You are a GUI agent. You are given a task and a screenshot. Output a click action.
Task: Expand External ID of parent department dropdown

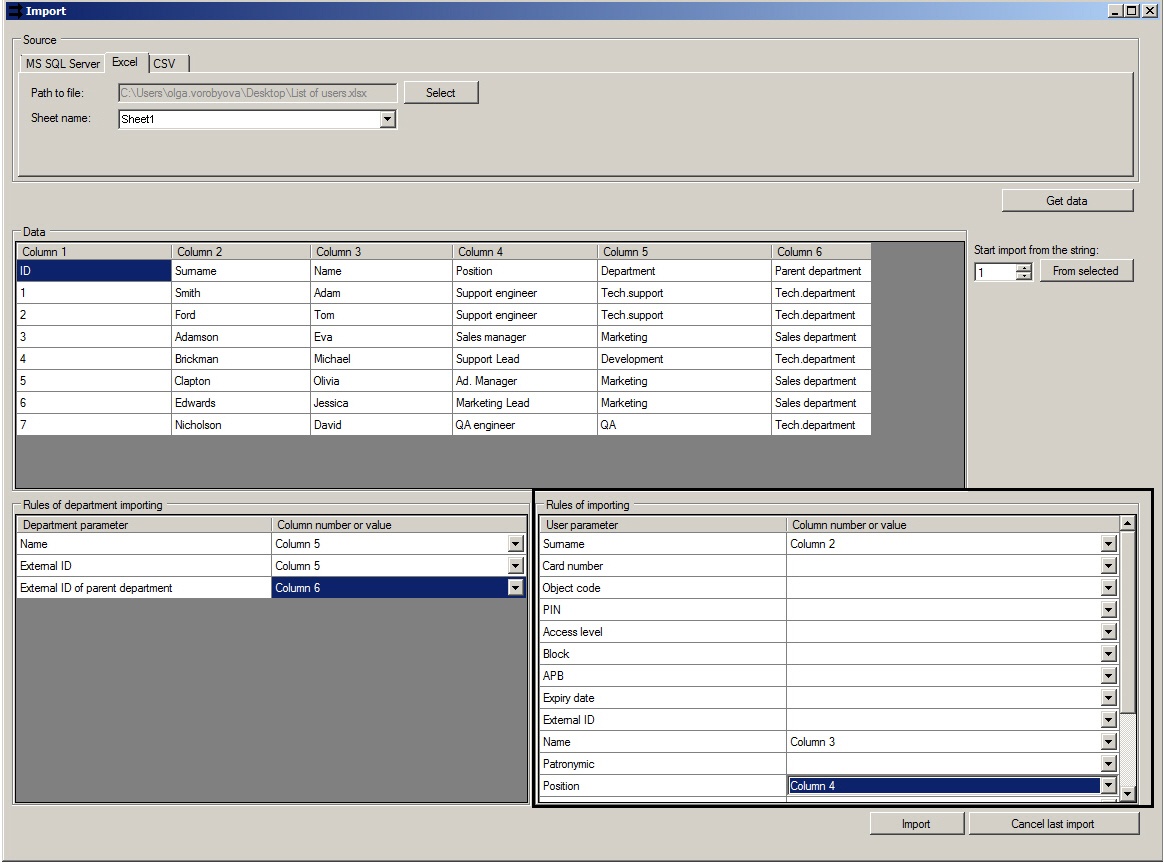point(516,588)
